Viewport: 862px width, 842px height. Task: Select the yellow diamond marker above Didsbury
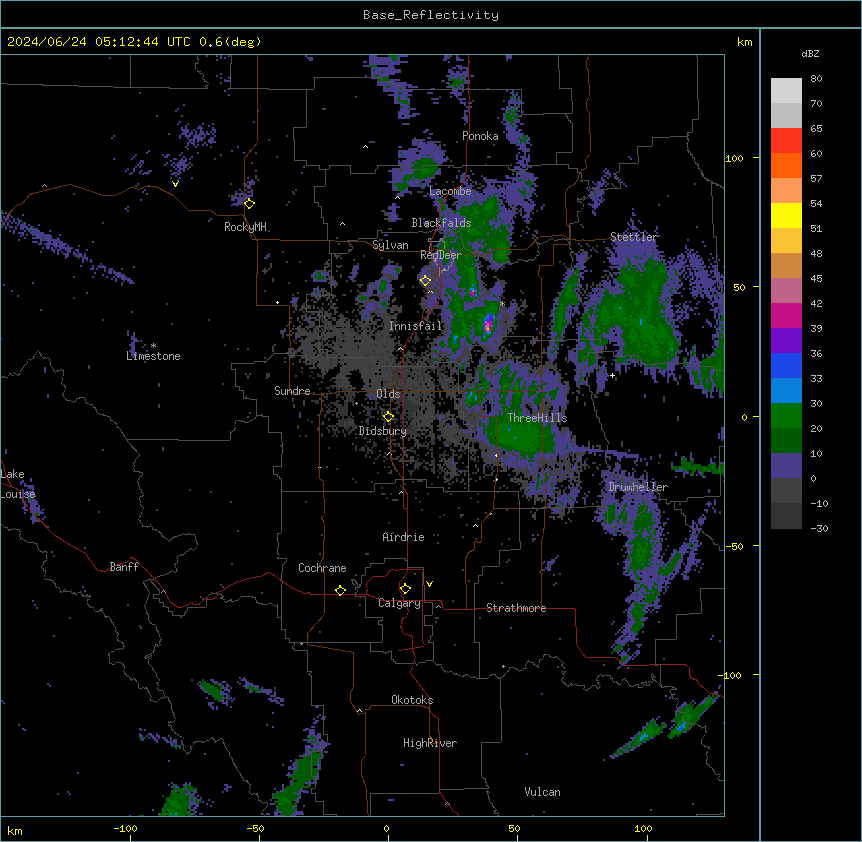[x=388, y=417]
